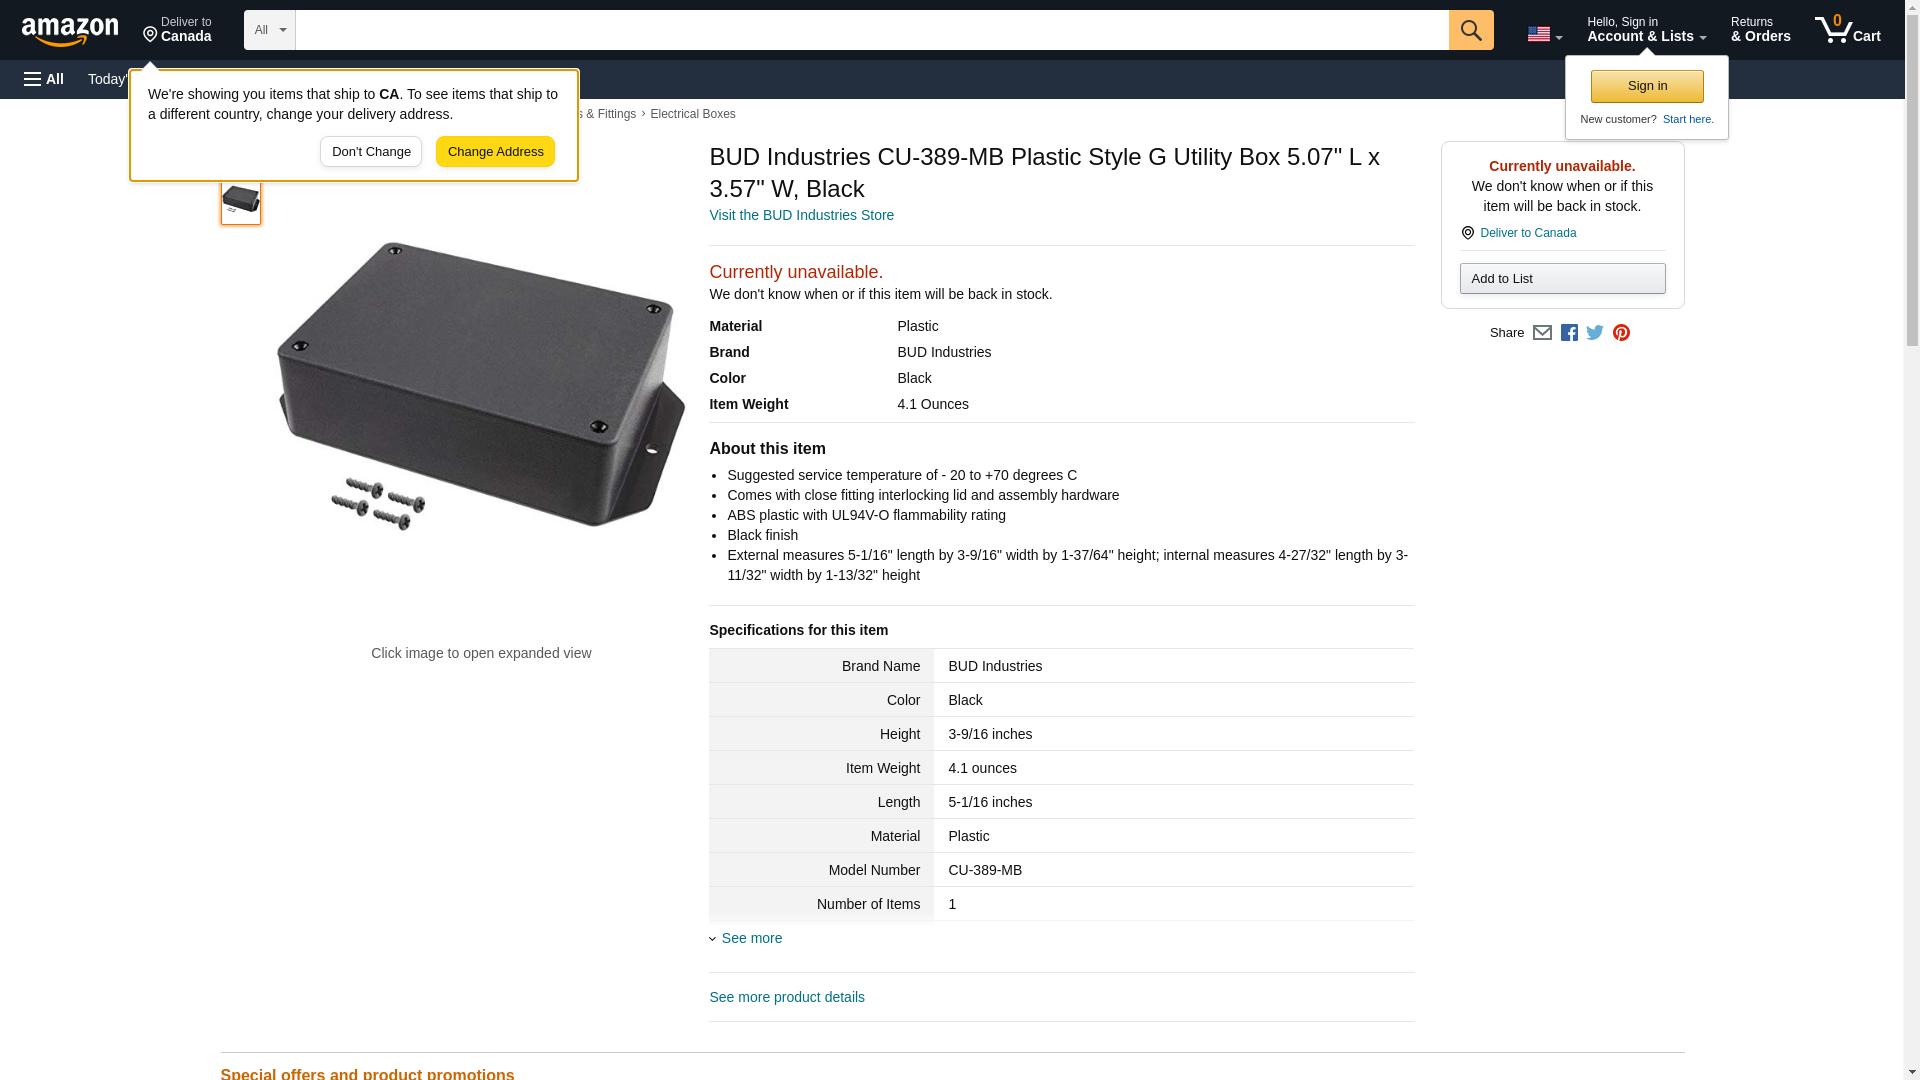The height and width of the screenshot is (1080, 1920).
Task: Click Deliver to Canada in header
Action: [177, 30]
